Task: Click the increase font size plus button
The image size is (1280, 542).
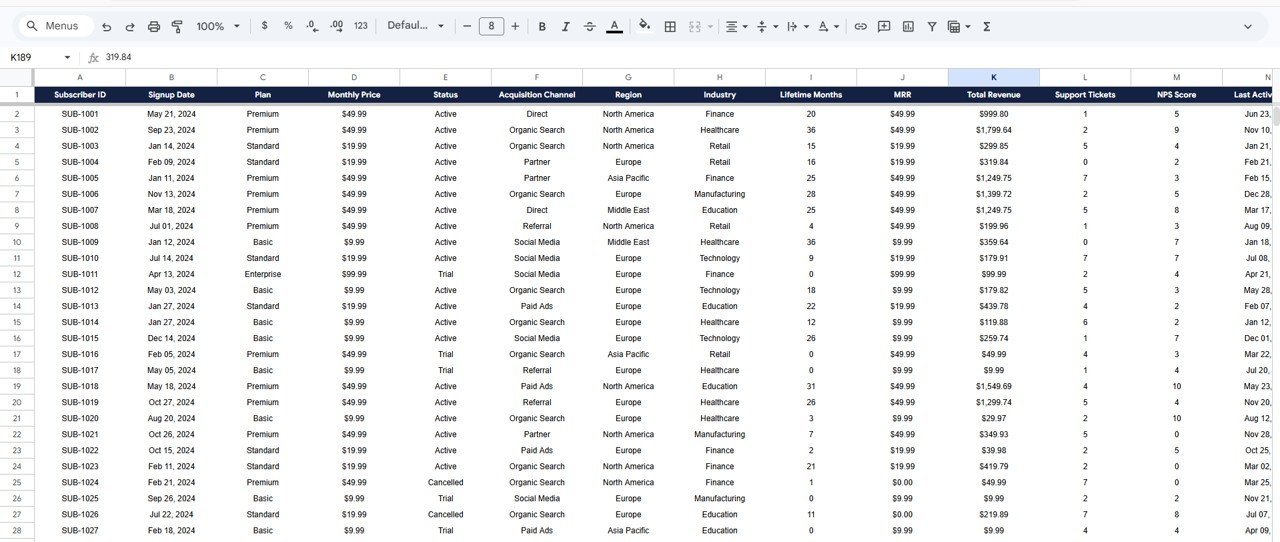Action: (x=515, y=26)
